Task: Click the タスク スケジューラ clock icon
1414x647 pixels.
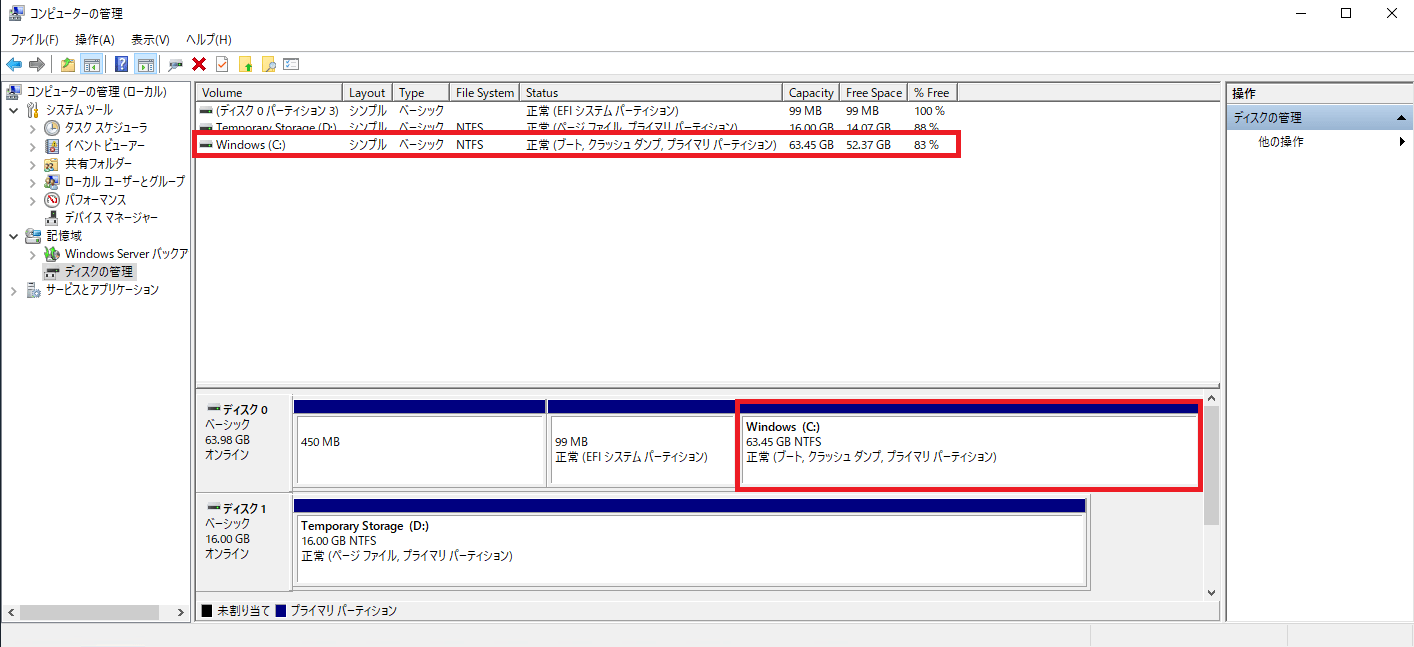Action: tap(52, 127)
